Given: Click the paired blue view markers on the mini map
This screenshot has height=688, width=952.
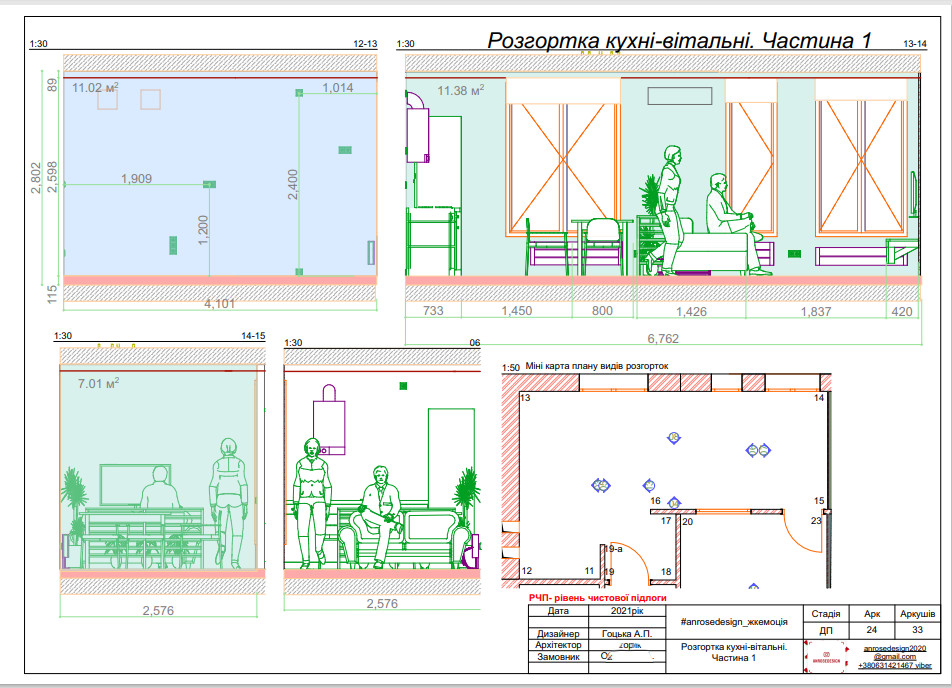Looking at the screenshot, I should tap(758, 450).
